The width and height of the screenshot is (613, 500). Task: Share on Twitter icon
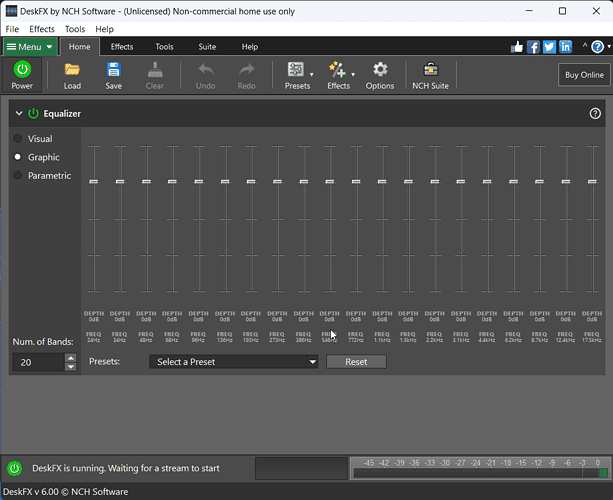click(549, 47)
